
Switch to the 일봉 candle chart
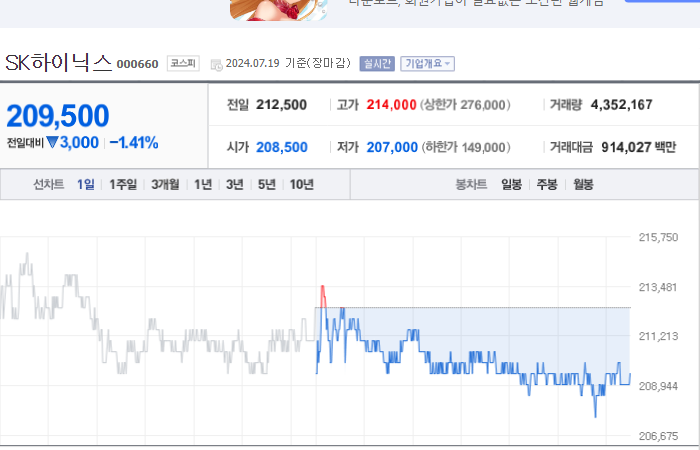(x=512, y=184)
